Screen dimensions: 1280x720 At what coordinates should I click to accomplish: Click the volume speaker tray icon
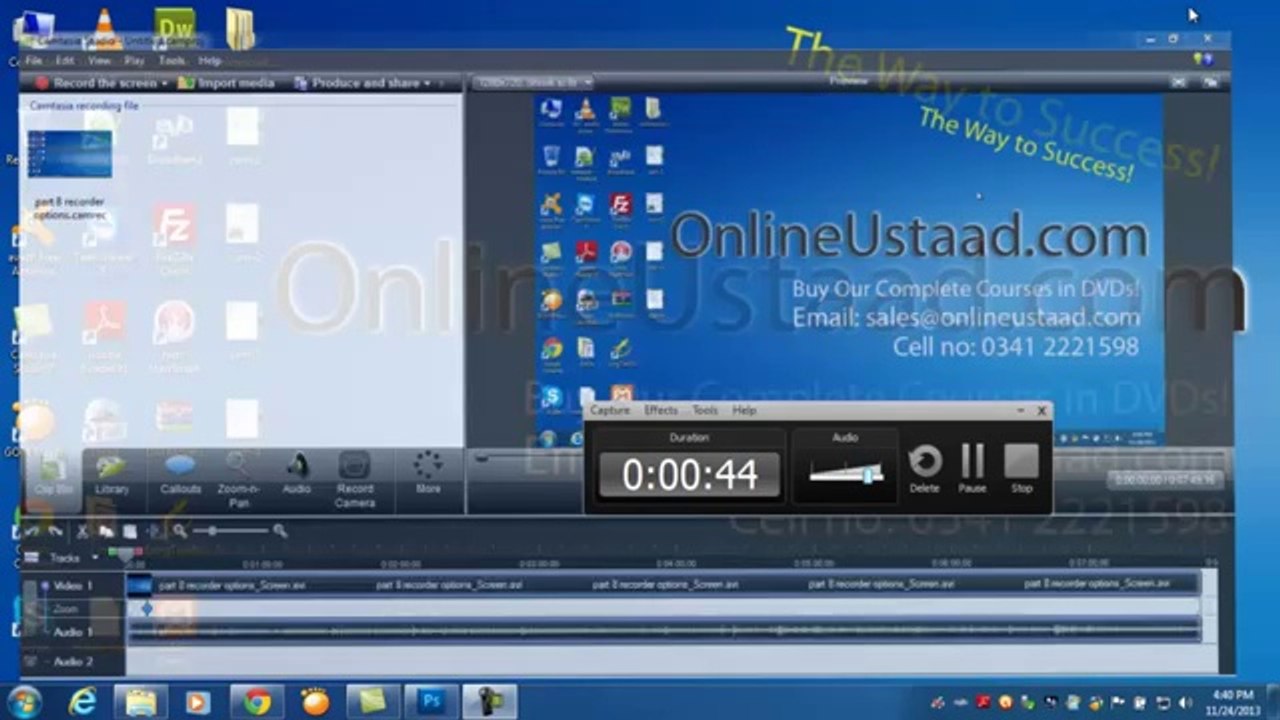click(x=1184, y=702)
